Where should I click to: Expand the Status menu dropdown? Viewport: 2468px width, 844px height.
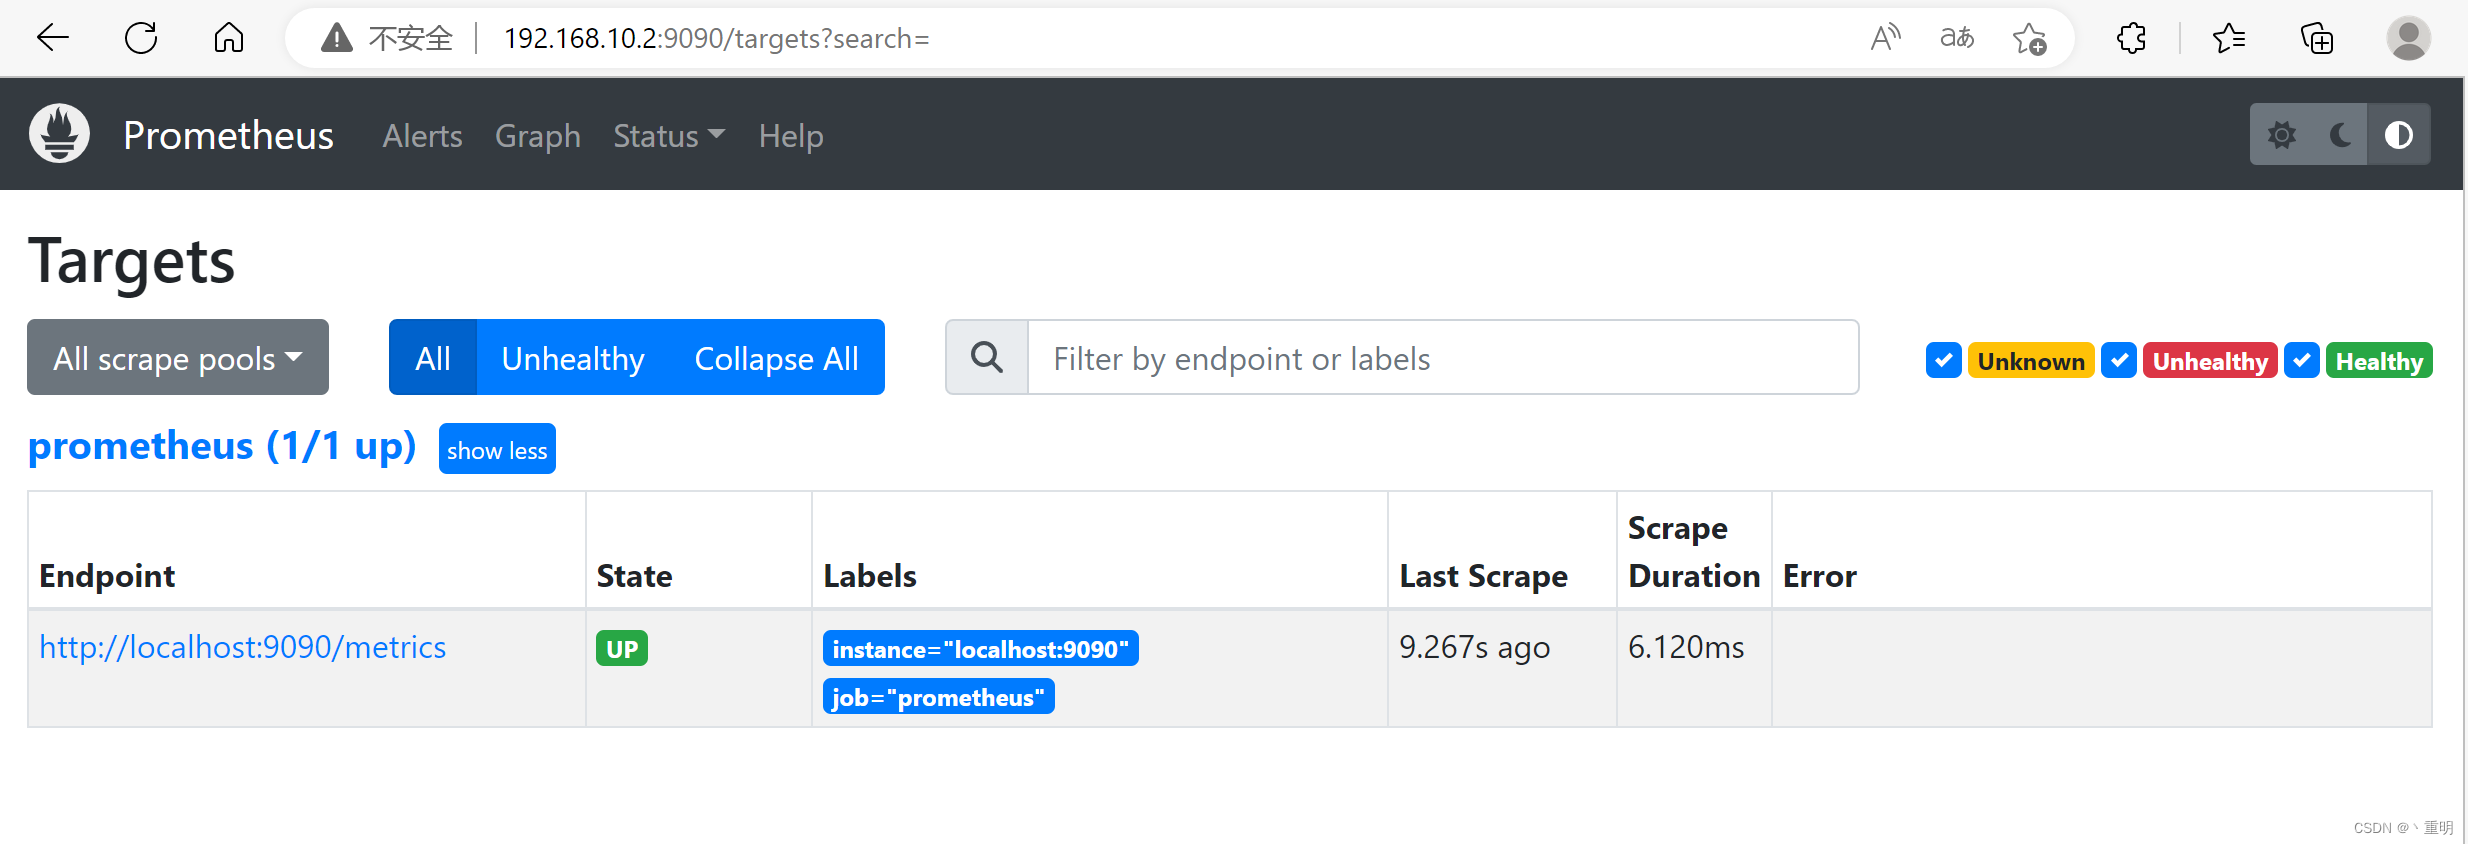(x=669, y=136)
